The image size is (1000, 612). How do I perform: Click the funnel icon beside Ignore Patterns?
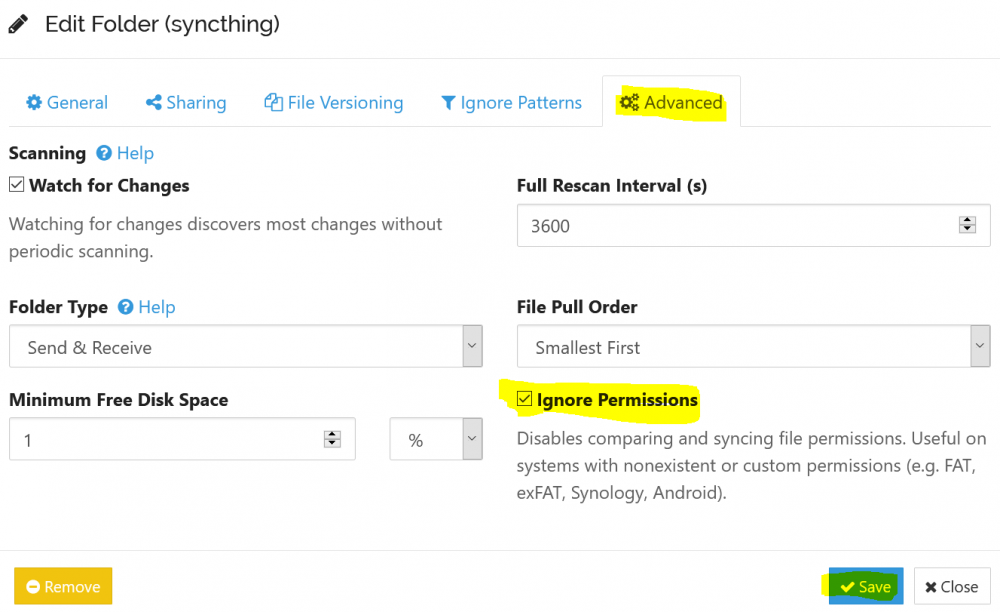coord(448,103)
